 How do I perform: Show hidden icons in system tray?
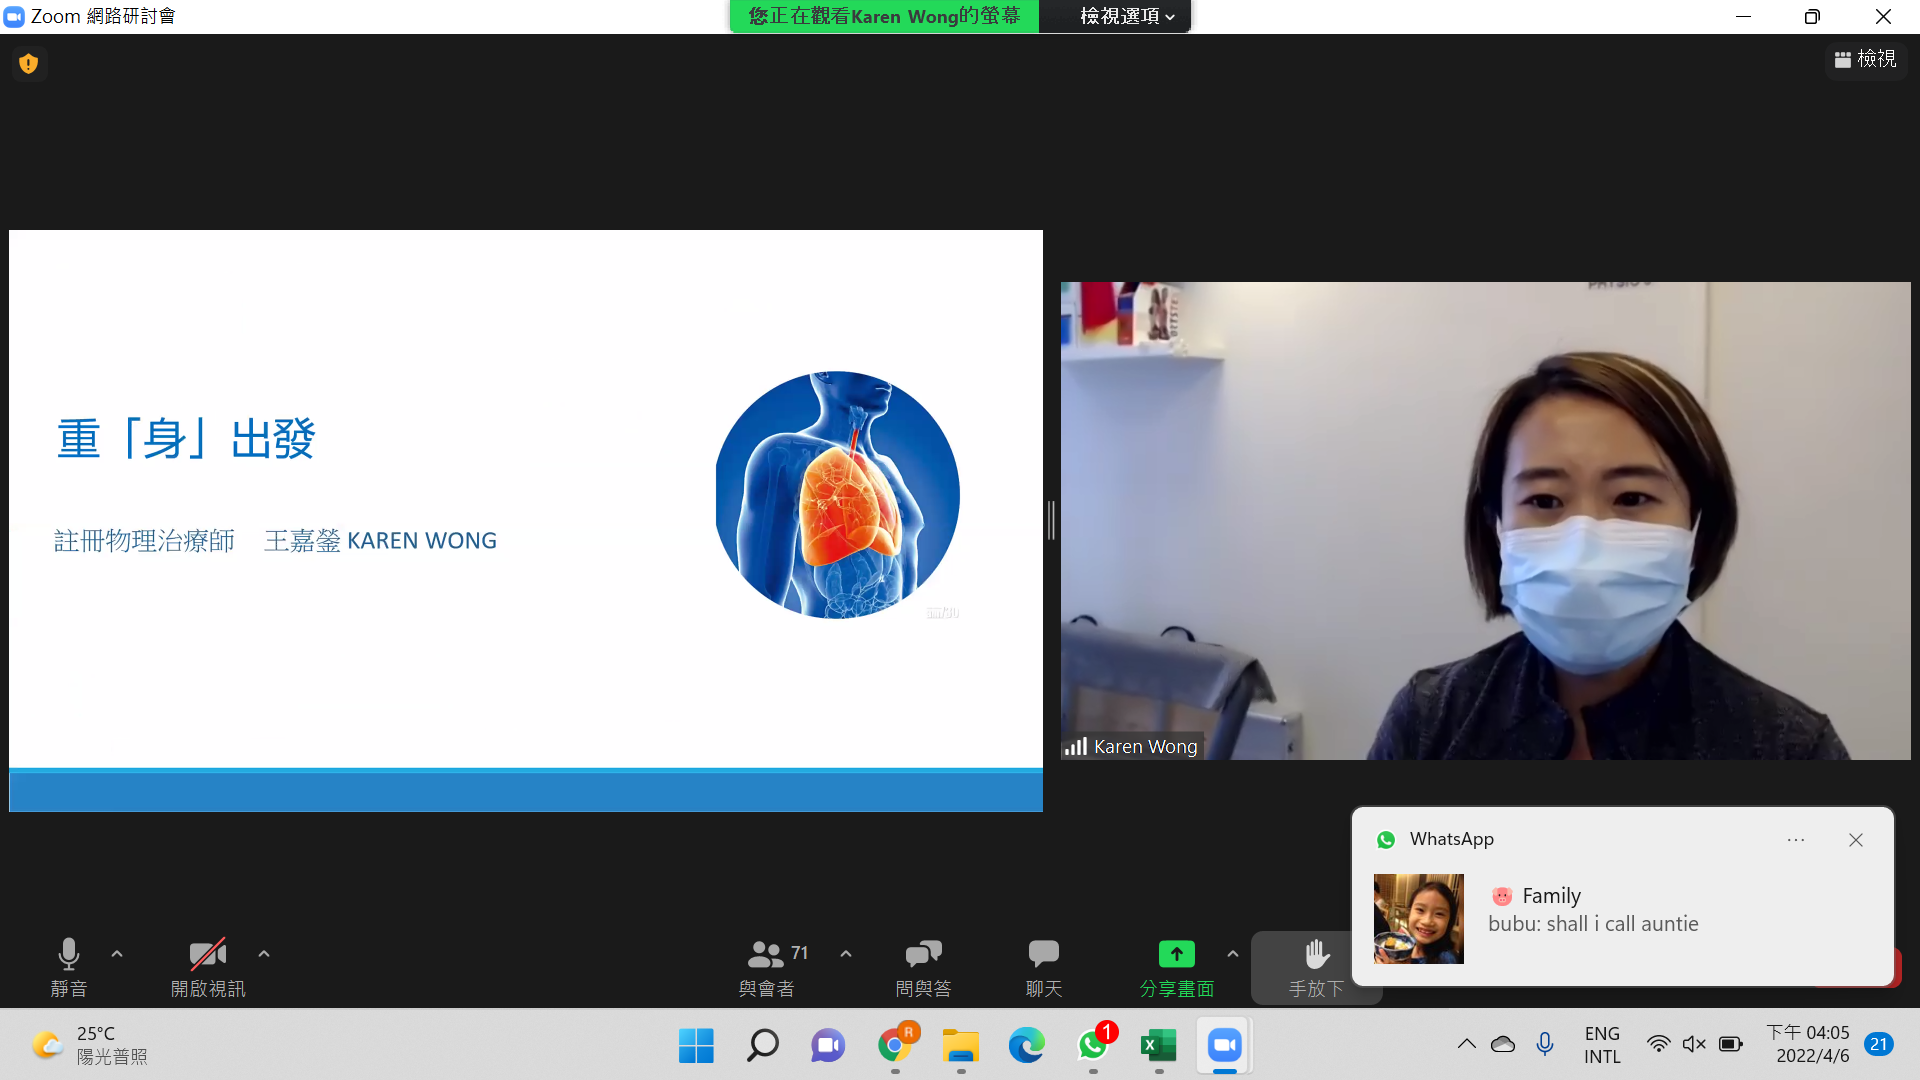coord(1466,1044)
